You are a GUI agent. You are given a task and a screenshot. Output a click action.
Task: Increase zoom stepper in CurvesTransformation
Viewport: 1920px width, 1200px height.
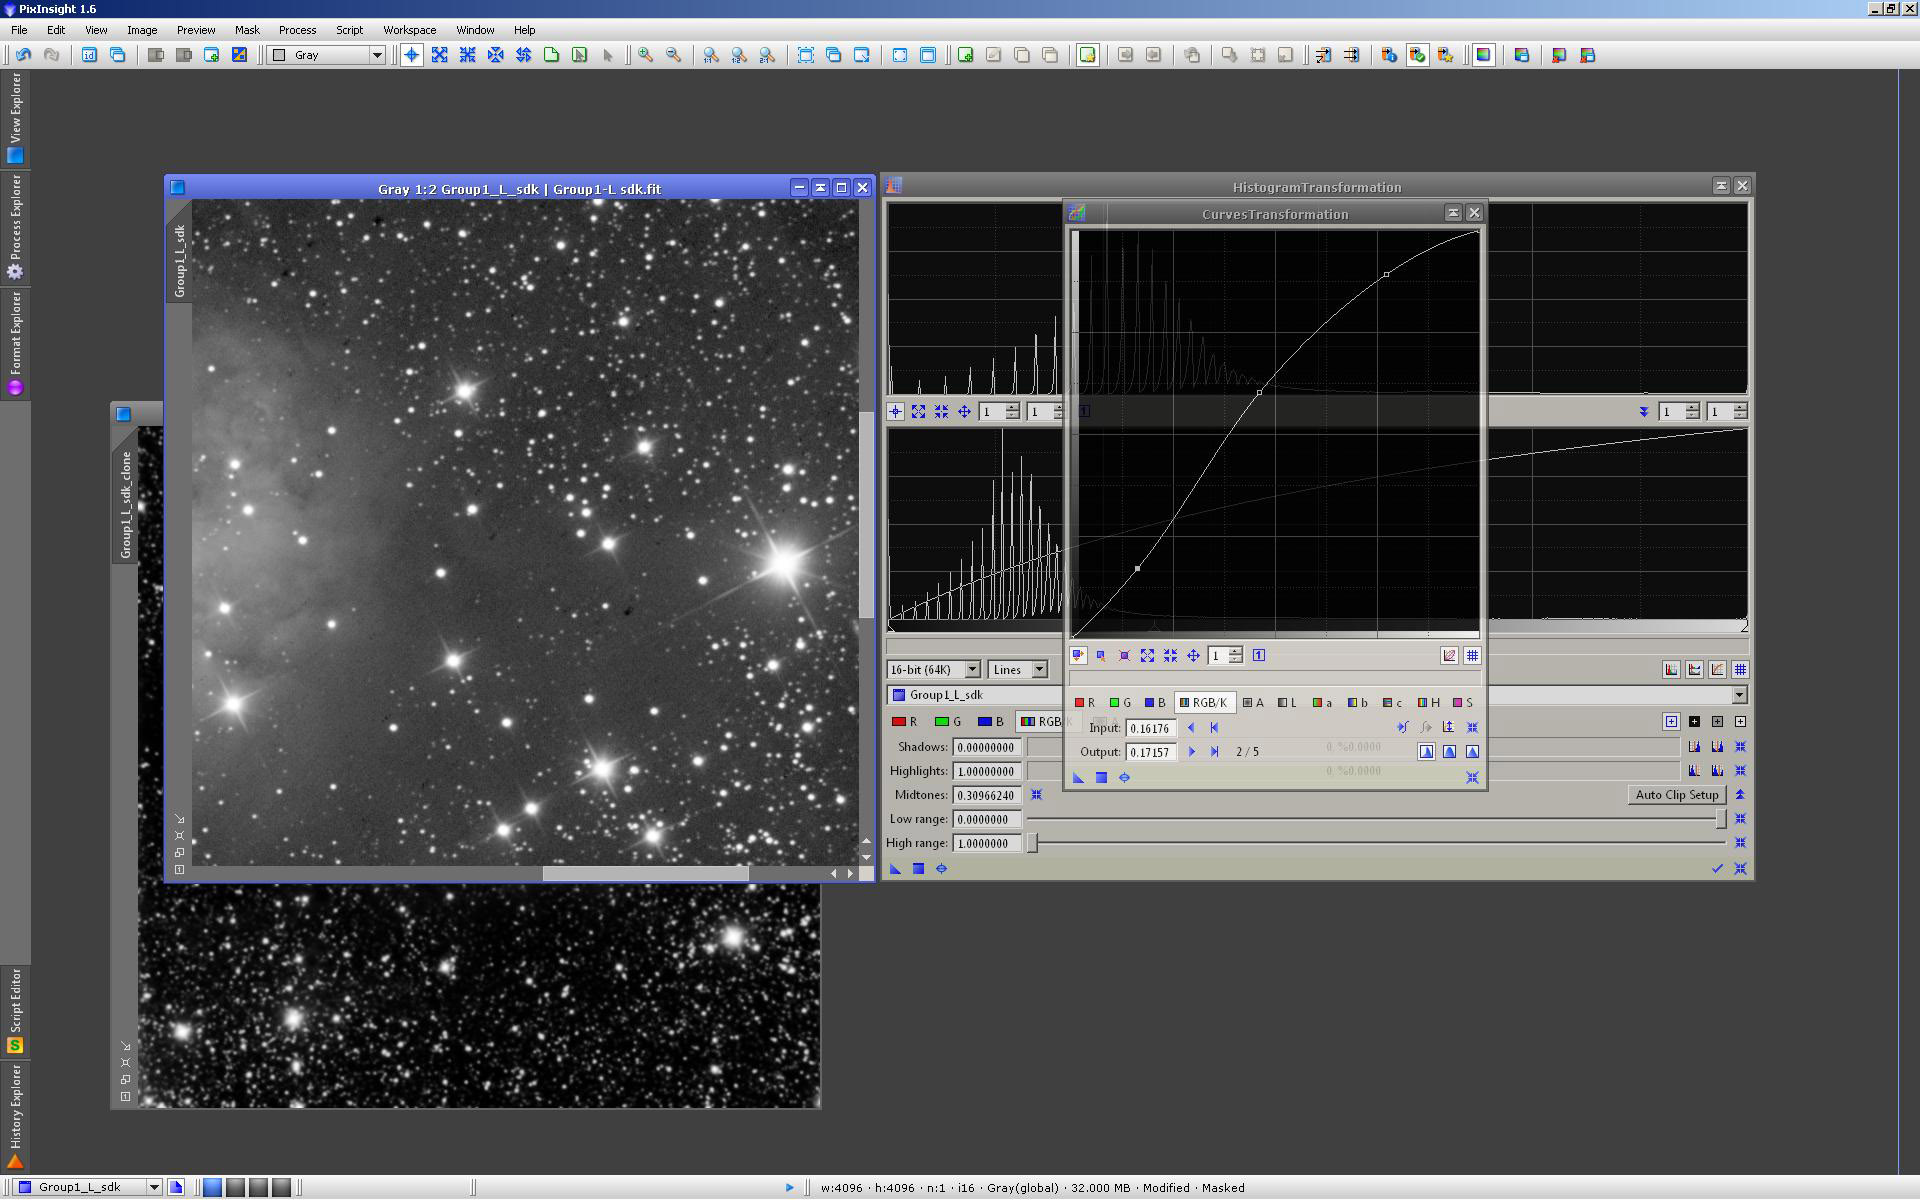coord(1236,652)
